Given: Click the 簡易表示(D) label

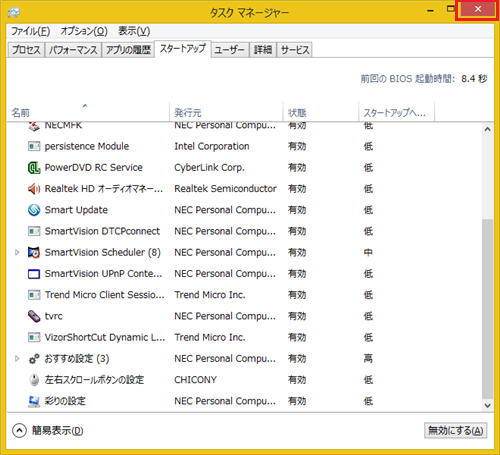Looking at the screenshot, I should point(58,431).
